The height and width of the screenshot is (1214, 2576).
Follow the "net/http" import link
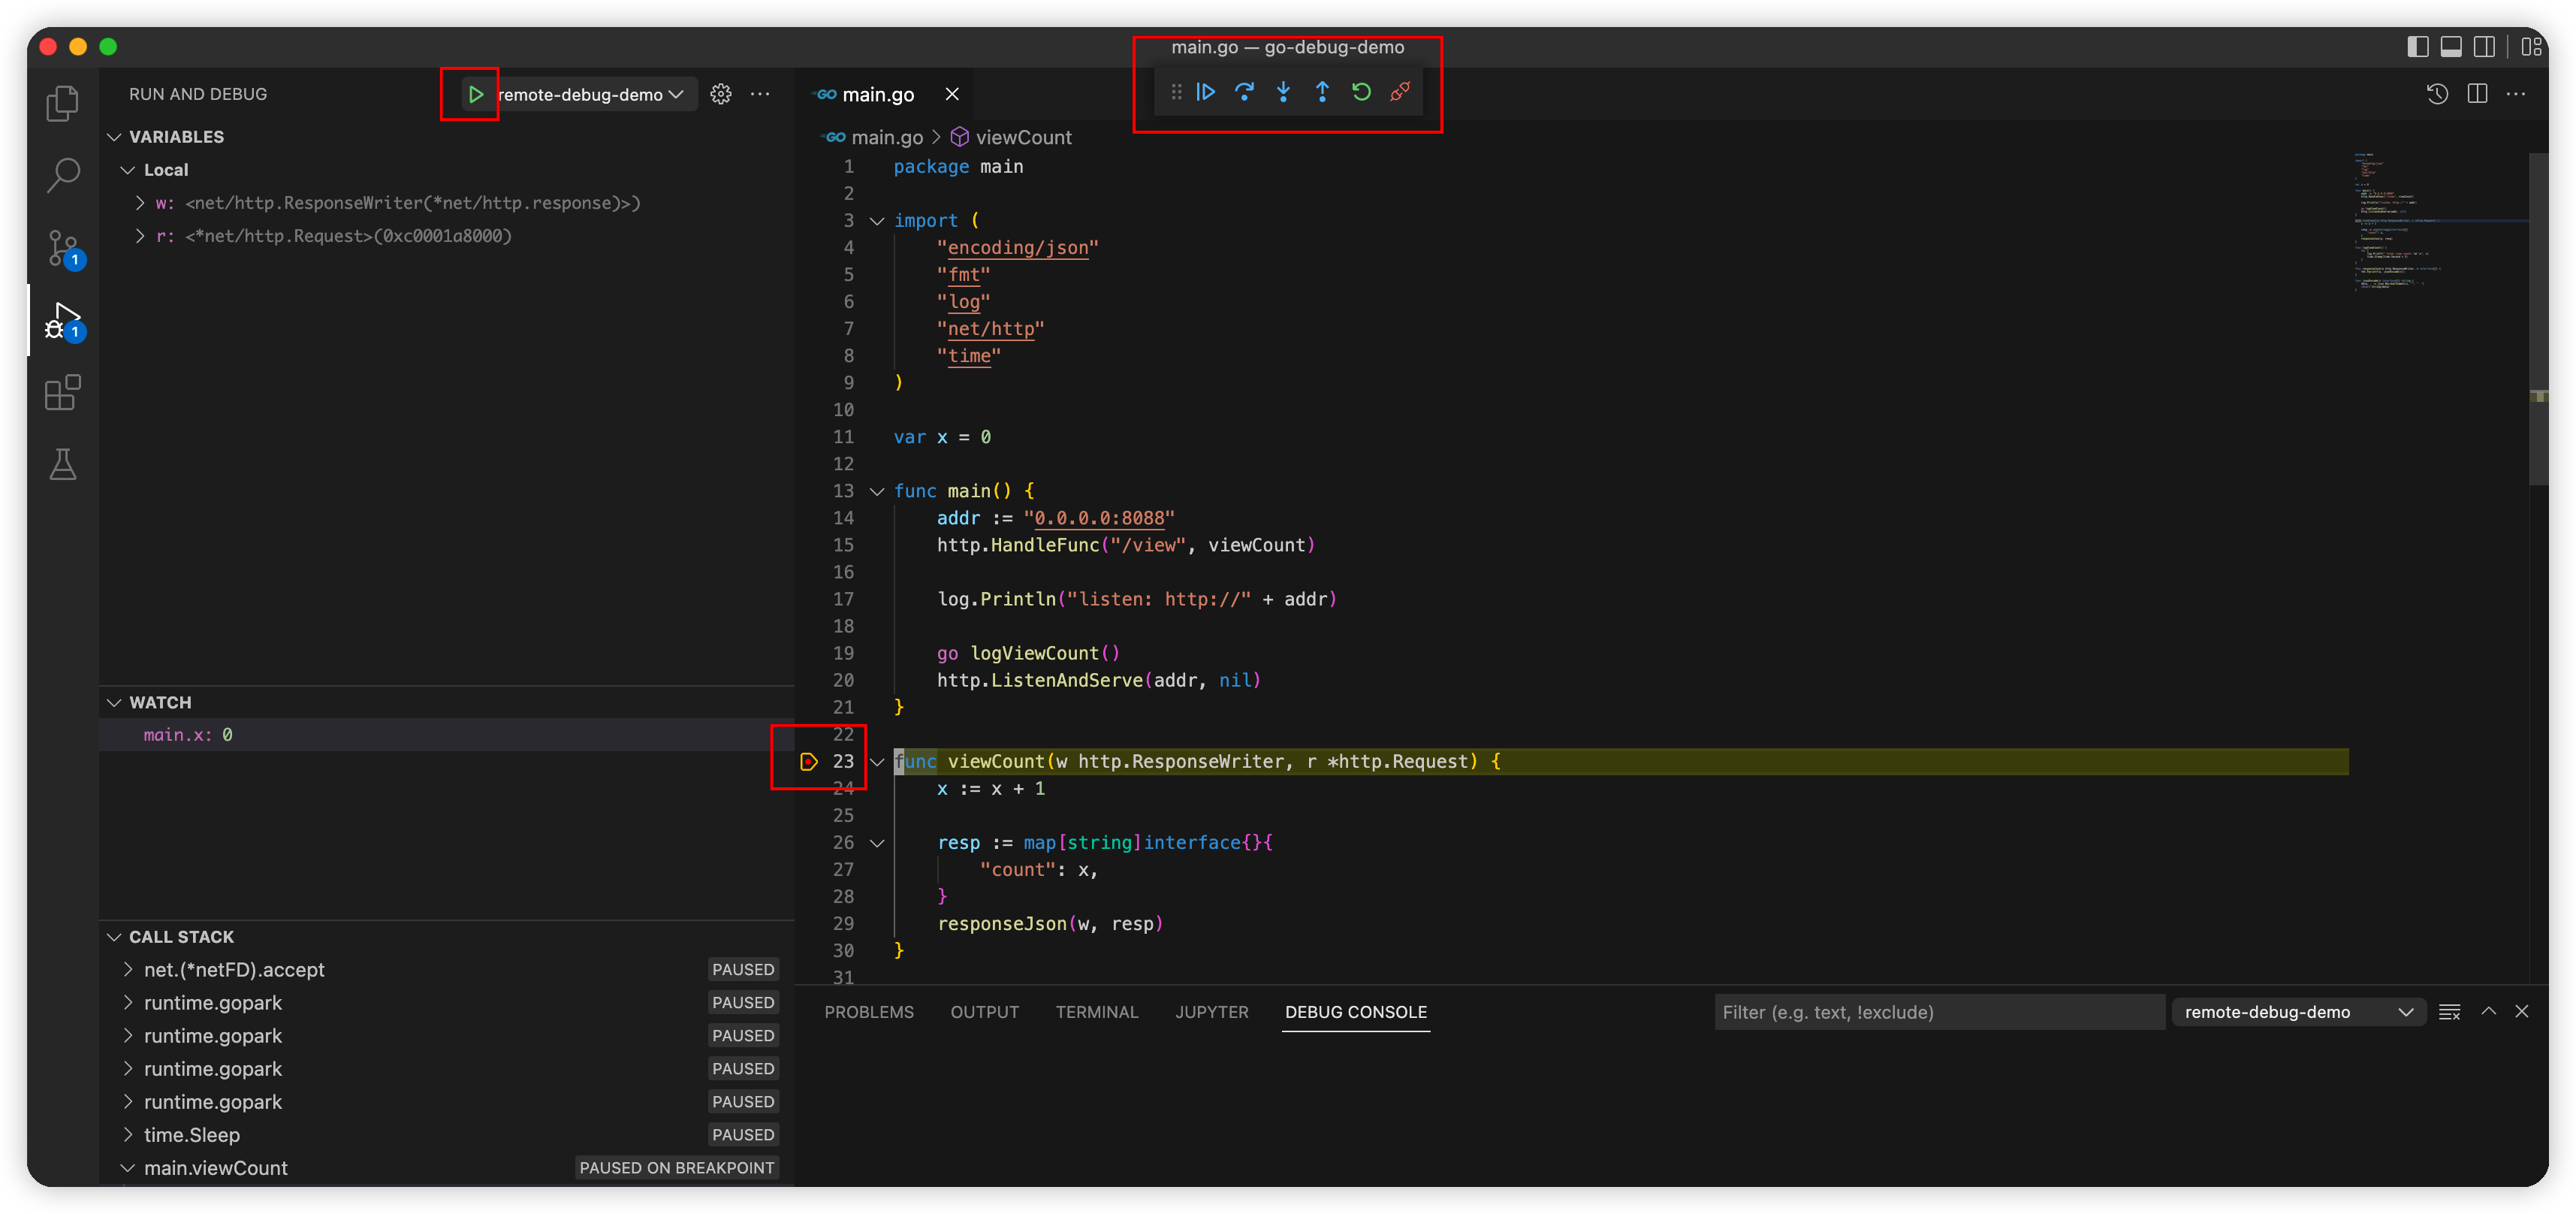click(x=990, y=329)
